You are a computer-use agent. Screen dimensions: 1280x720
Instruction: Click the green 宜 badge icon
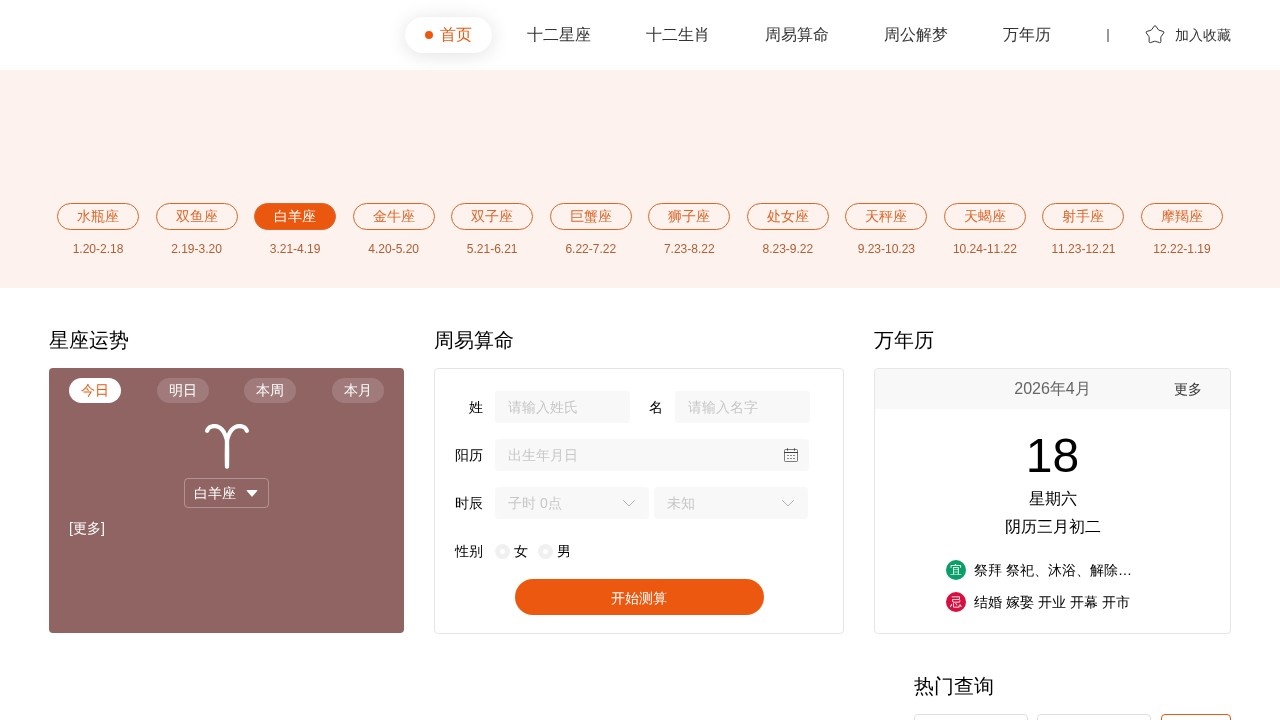coord(956,570)
